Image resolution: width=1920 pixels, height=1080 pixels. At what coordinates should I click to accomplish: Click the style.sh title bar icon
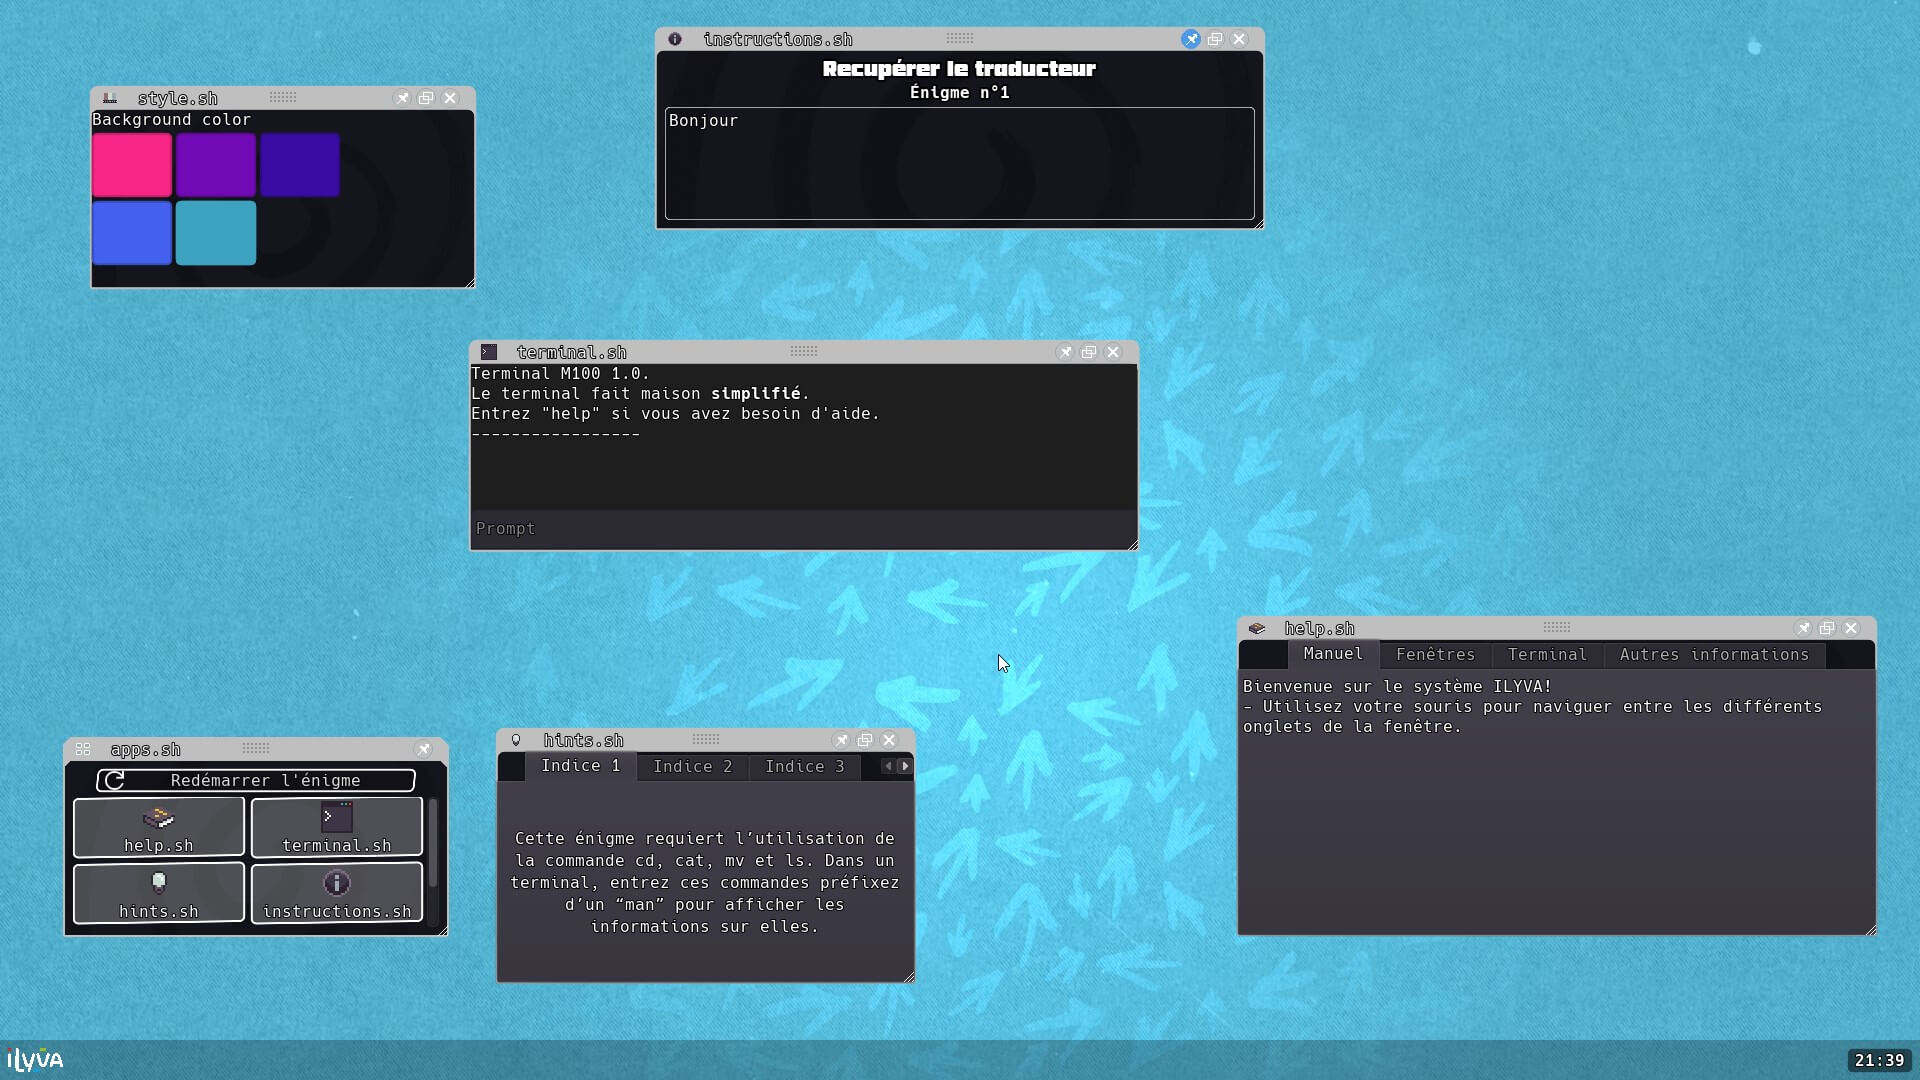(110, 98)
